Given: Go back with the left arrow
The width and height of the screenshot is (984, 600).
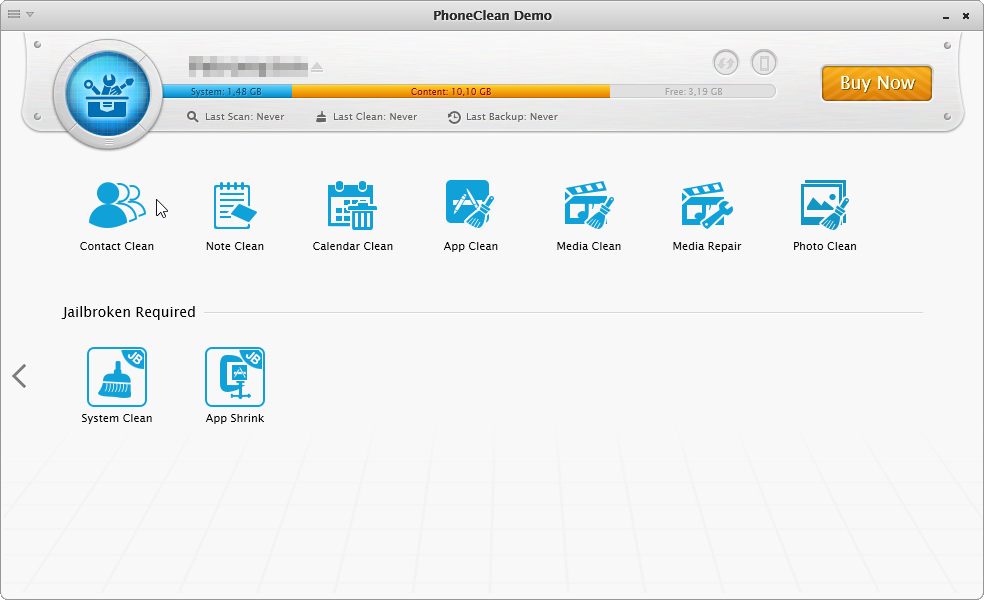Looking at the screenshot, I should pos(19,376).
